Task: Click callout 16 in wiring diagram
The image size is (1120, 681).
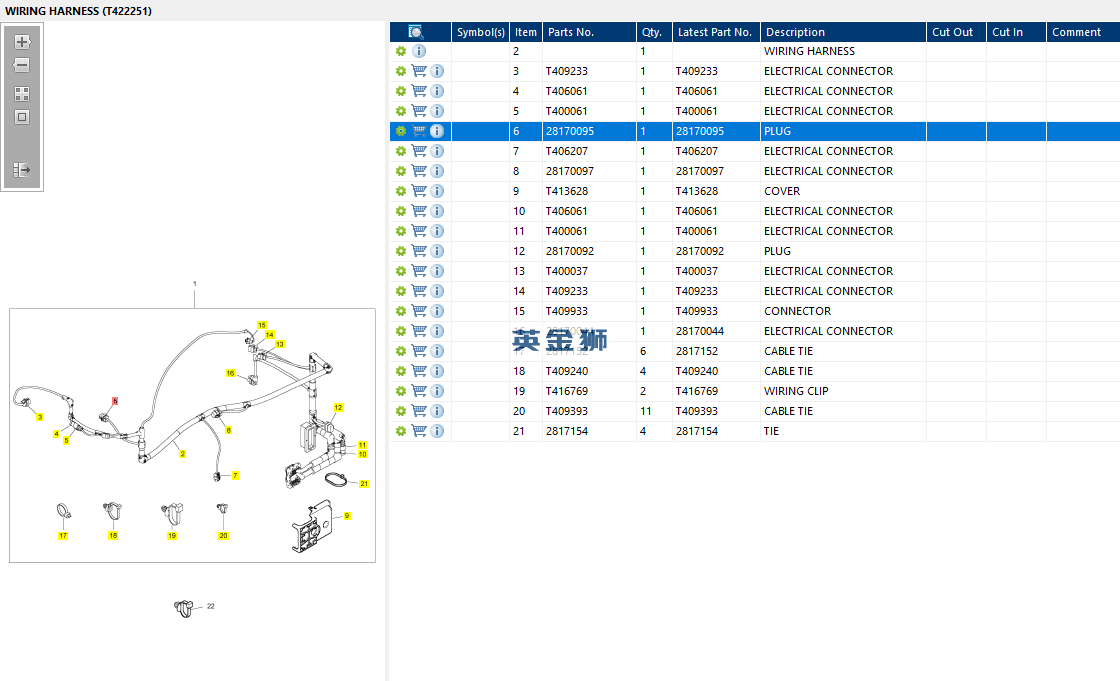Action: coord(230,373)
